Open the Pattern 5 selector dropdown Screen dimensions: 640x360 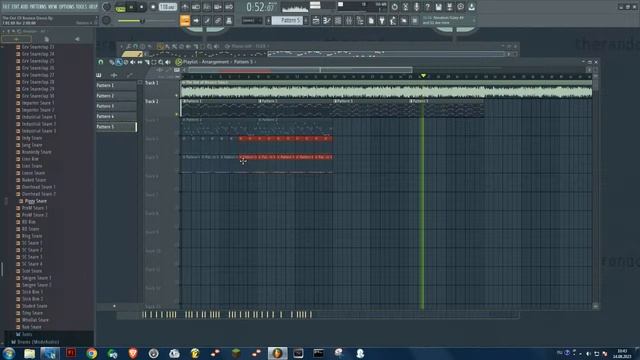[287, 20]
